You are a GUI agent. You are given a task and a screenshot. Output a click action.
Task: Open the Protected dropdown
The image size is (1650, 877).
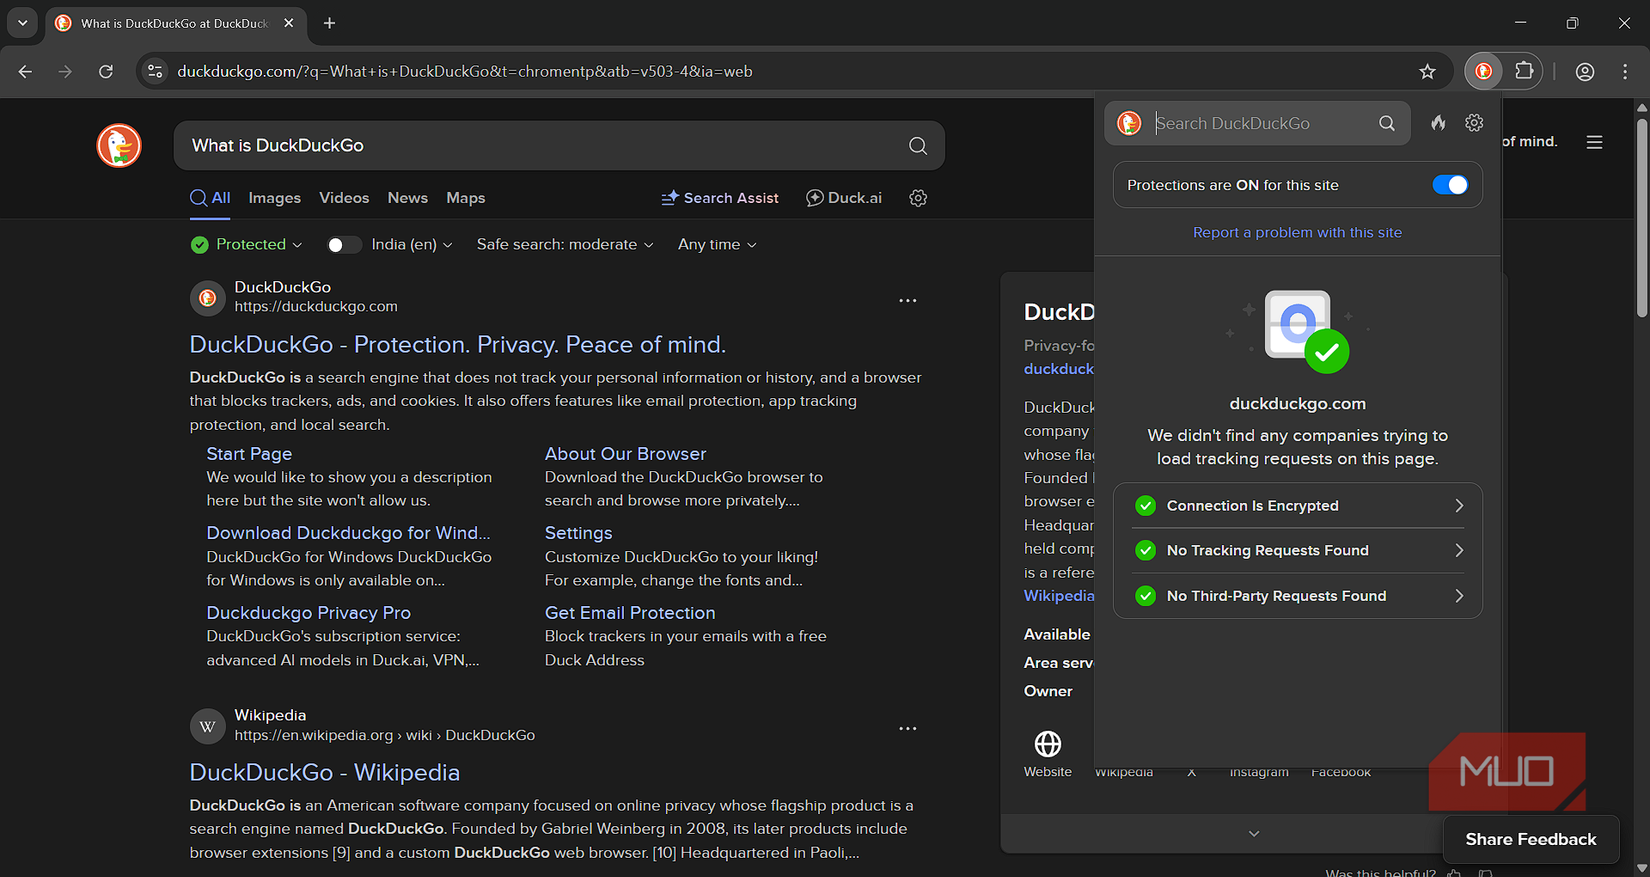pos(246,245)
